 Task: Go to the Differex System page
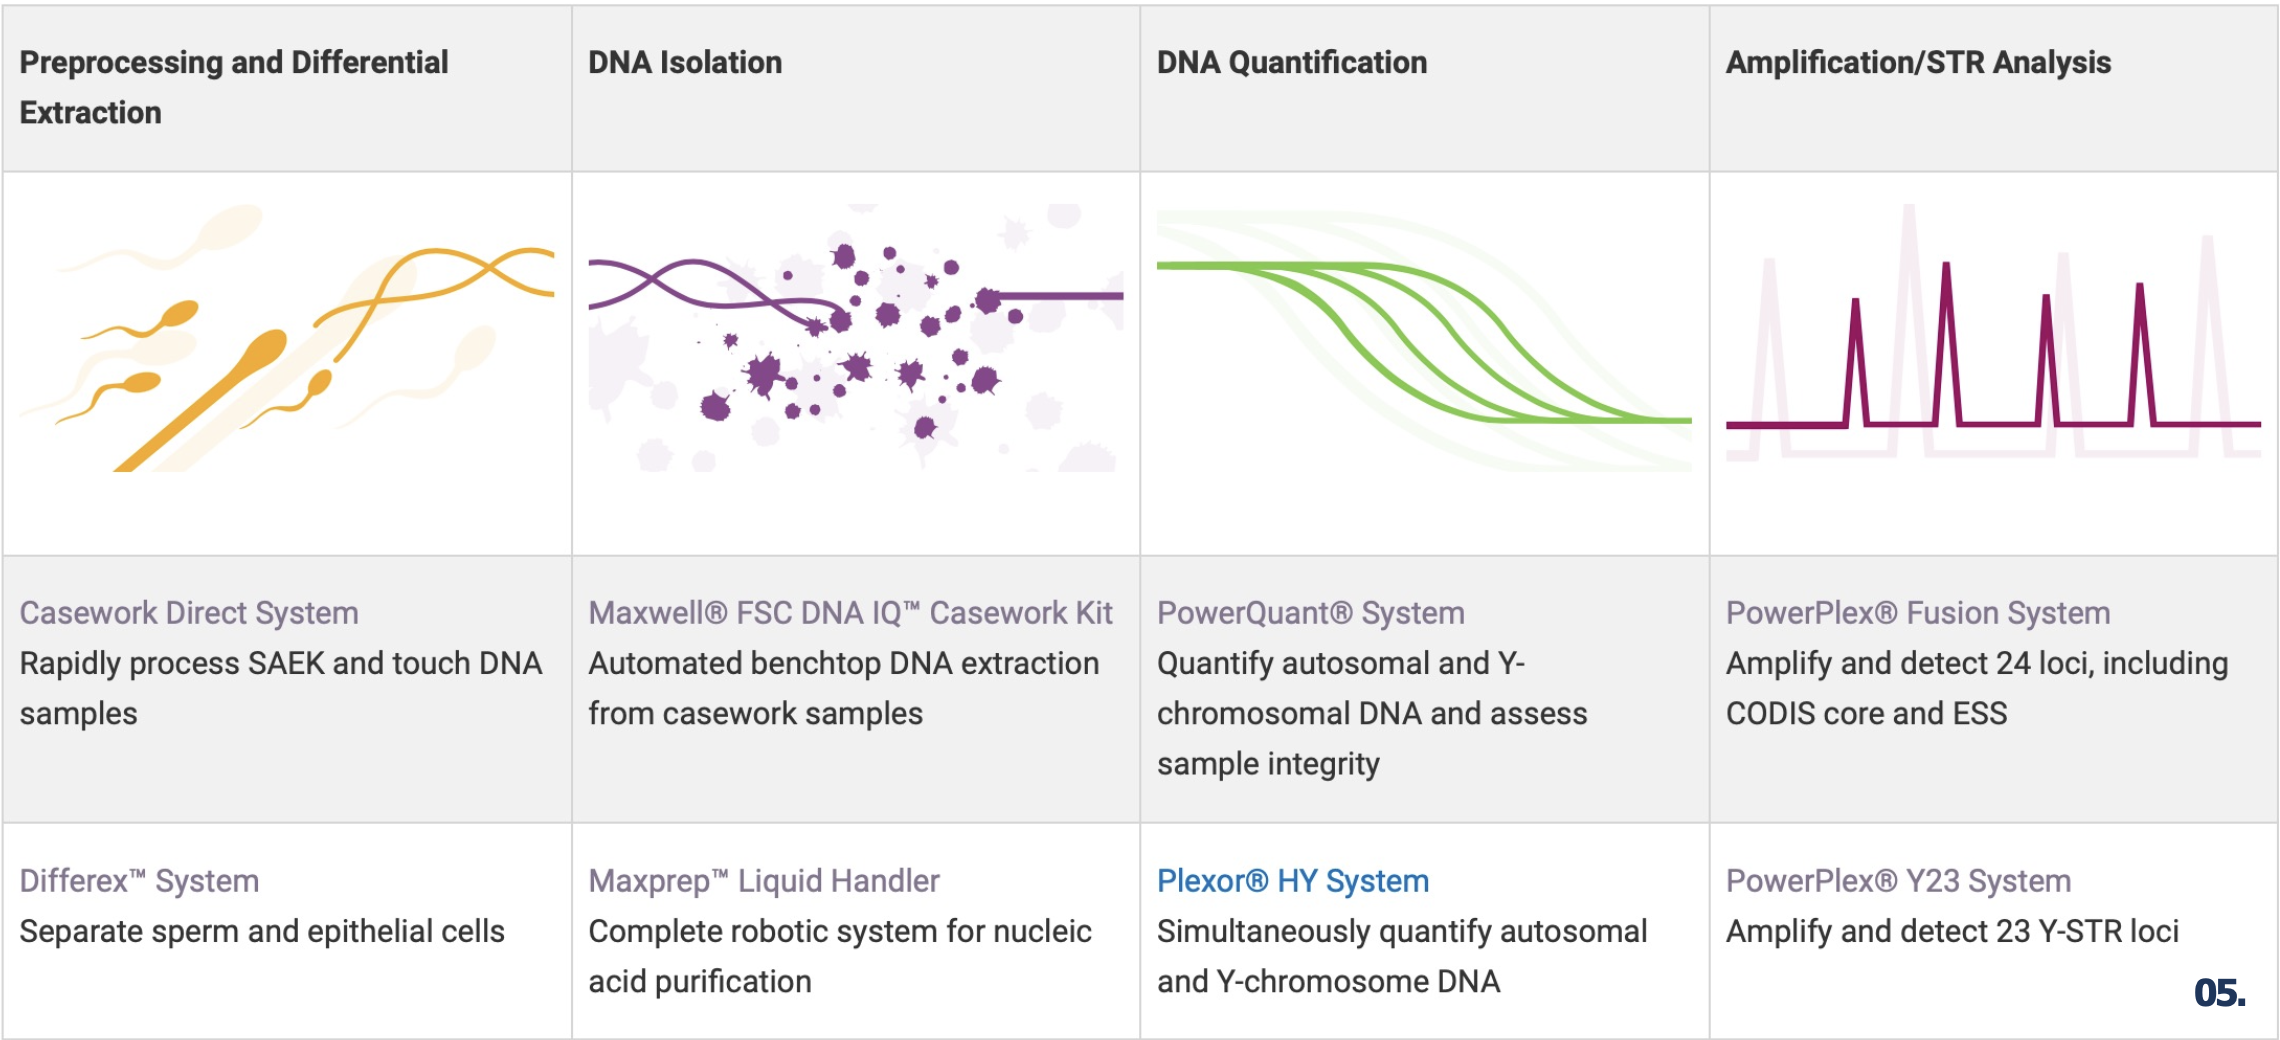point(139,881)
